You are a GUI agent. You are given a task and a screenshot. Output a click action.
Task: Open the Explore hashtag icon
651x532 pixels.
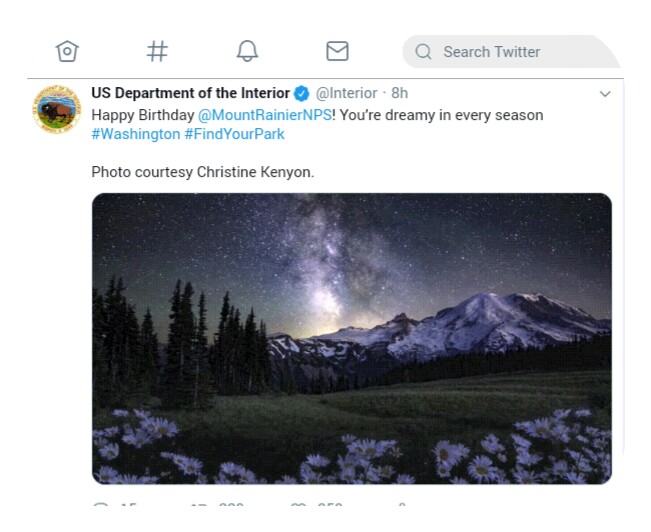click(157, 51)
